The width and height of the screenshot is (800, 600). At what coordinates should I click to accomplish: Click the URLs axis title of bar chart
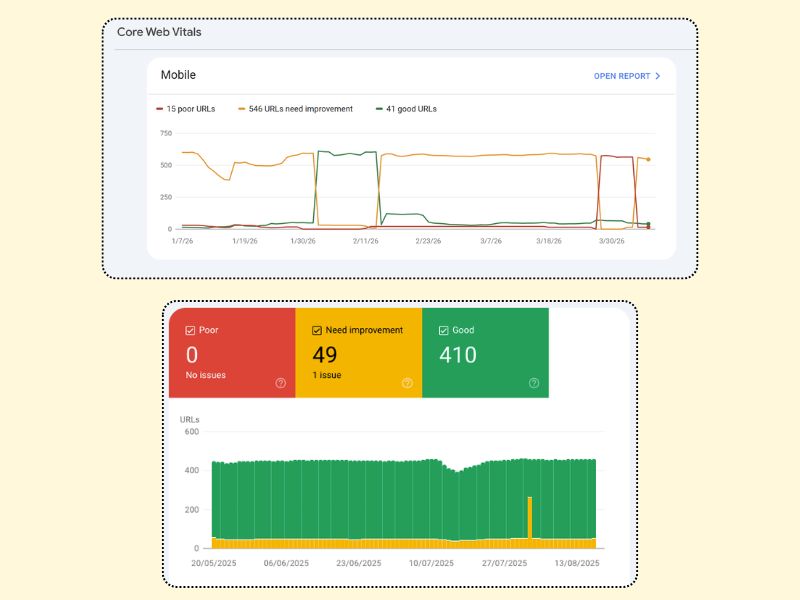[189, 419]
